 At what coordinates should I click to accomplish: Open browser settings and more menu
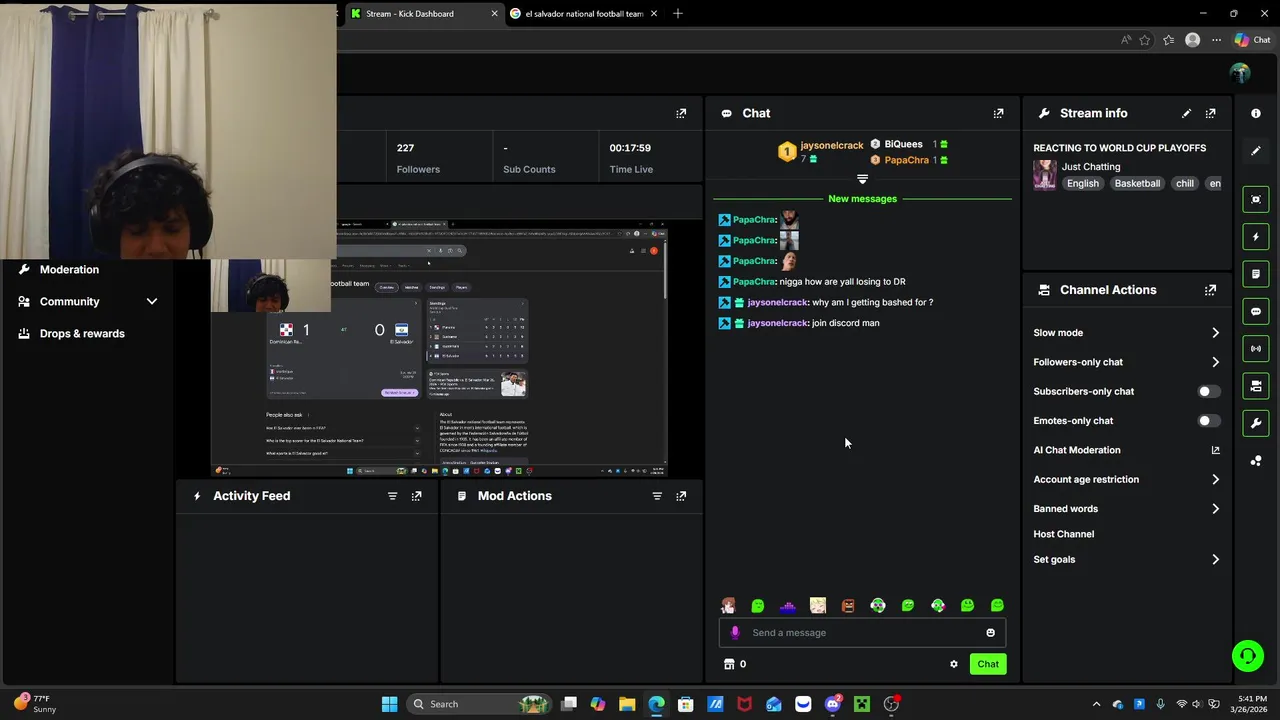click(1216, 40)
